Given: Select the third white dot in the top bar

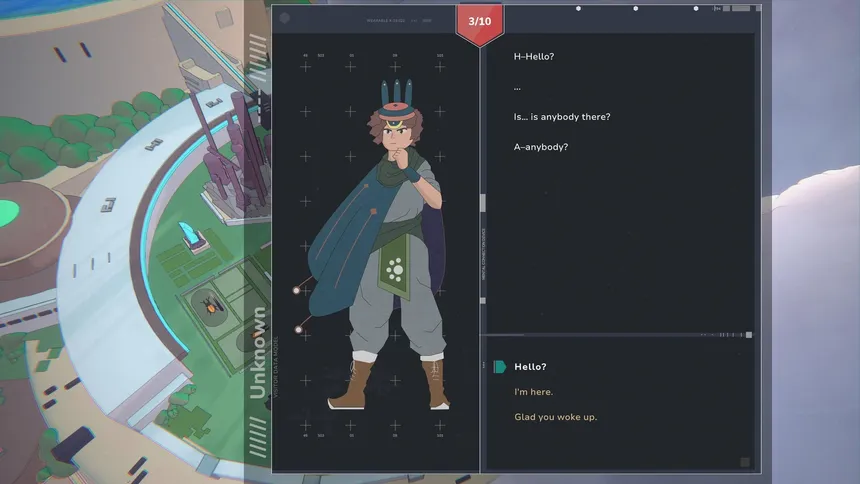Looking at the screenshot, I should (x=696, y=9).
